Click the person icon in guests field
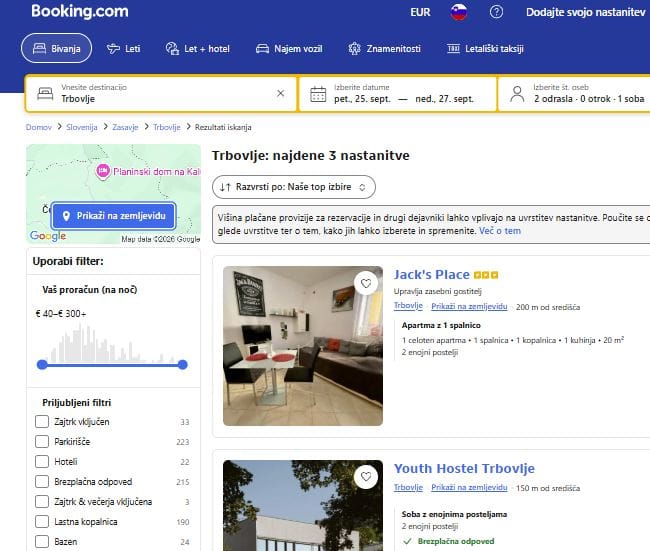 (517, 94)
